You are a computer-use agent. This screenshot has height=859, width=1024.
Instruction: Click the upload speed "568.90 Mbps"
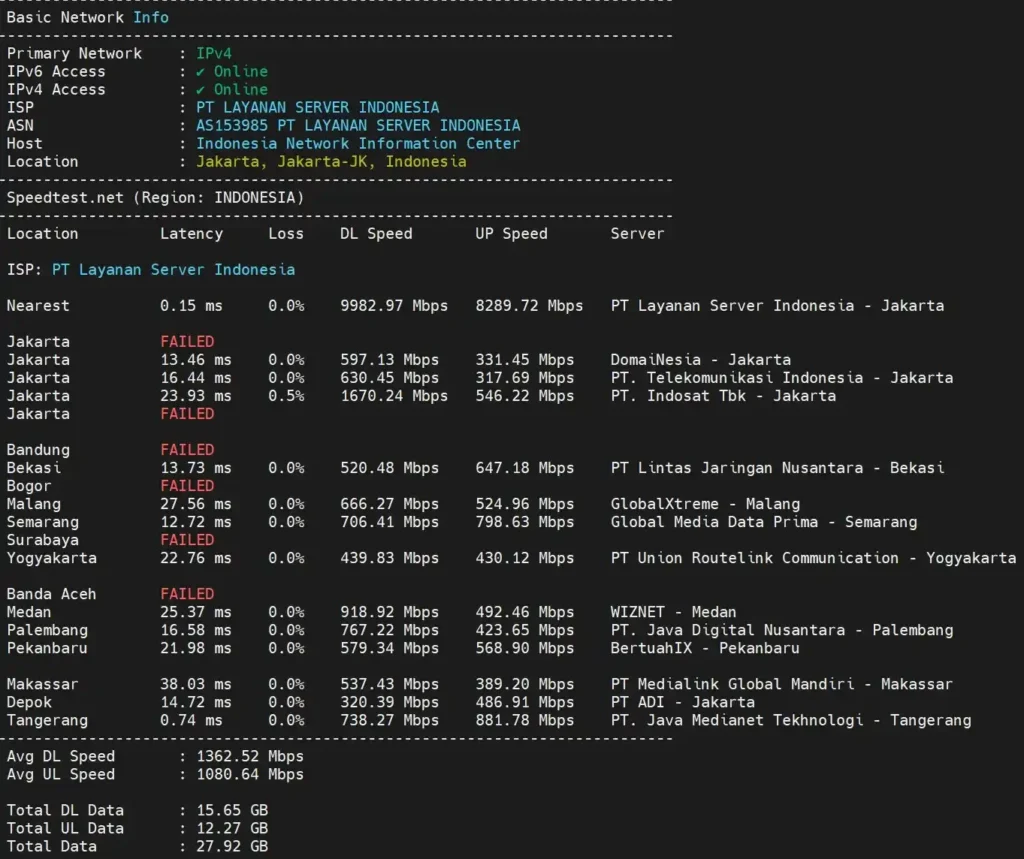click(x=525, y=649)
